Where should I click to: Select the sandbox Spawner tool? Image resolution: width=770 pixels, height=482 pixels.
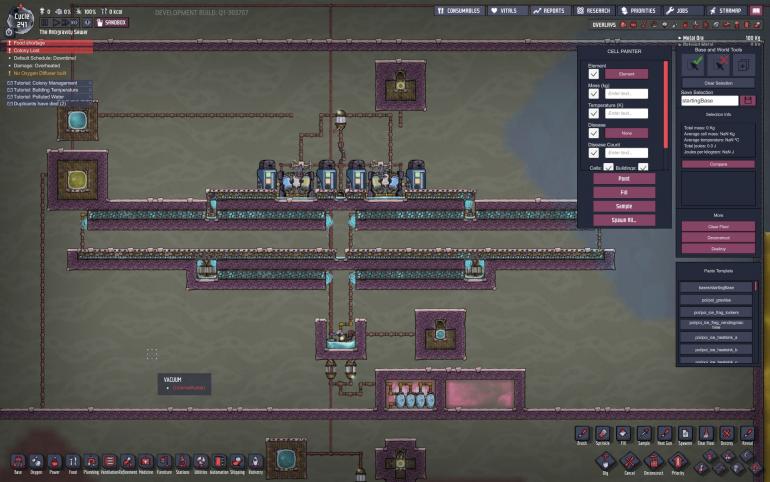coord(685,435)
